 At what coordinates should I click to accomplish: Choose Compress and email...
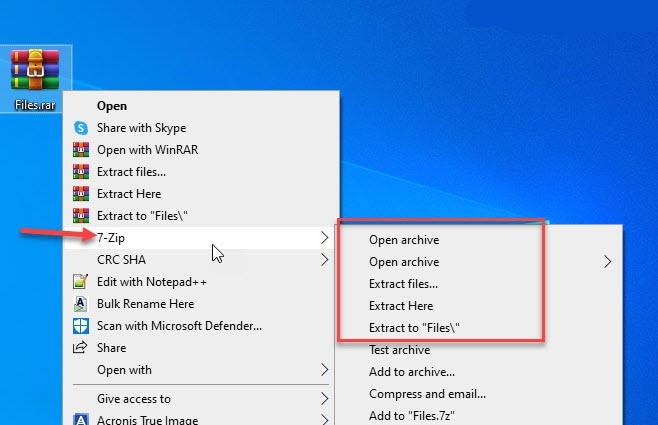[479, 394]
